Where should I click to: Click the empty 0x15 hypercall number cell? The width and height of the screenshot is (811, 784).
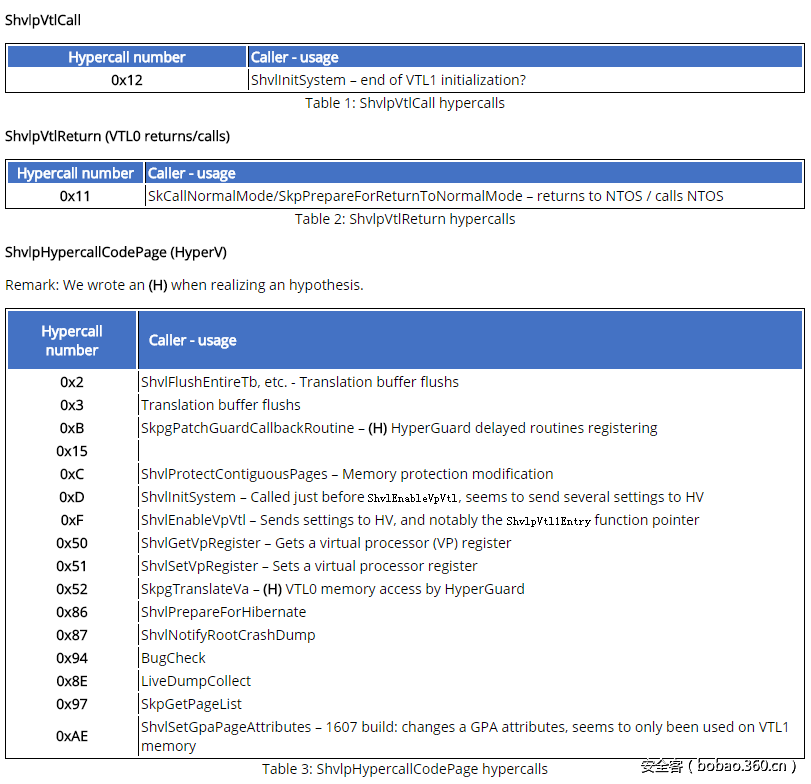pyautogui.click(x=72, y=451)
